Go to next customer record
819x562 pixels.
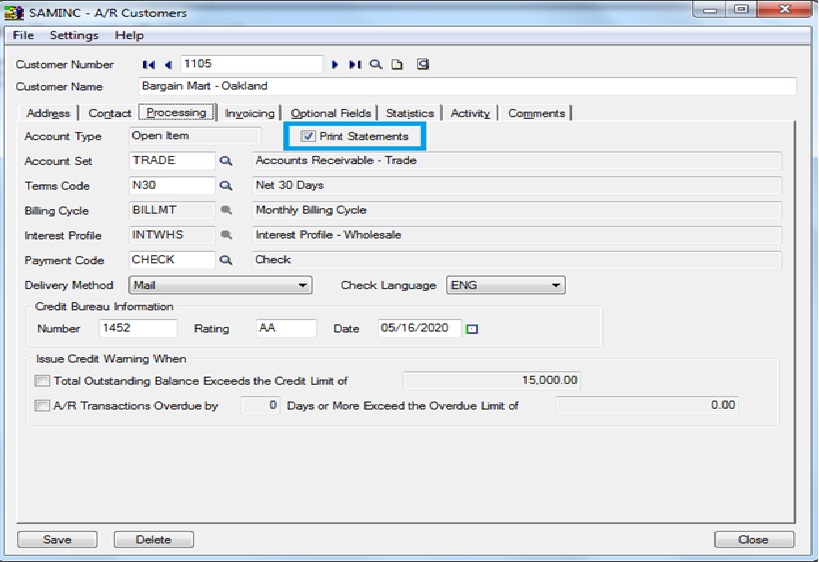pos(335,65)
